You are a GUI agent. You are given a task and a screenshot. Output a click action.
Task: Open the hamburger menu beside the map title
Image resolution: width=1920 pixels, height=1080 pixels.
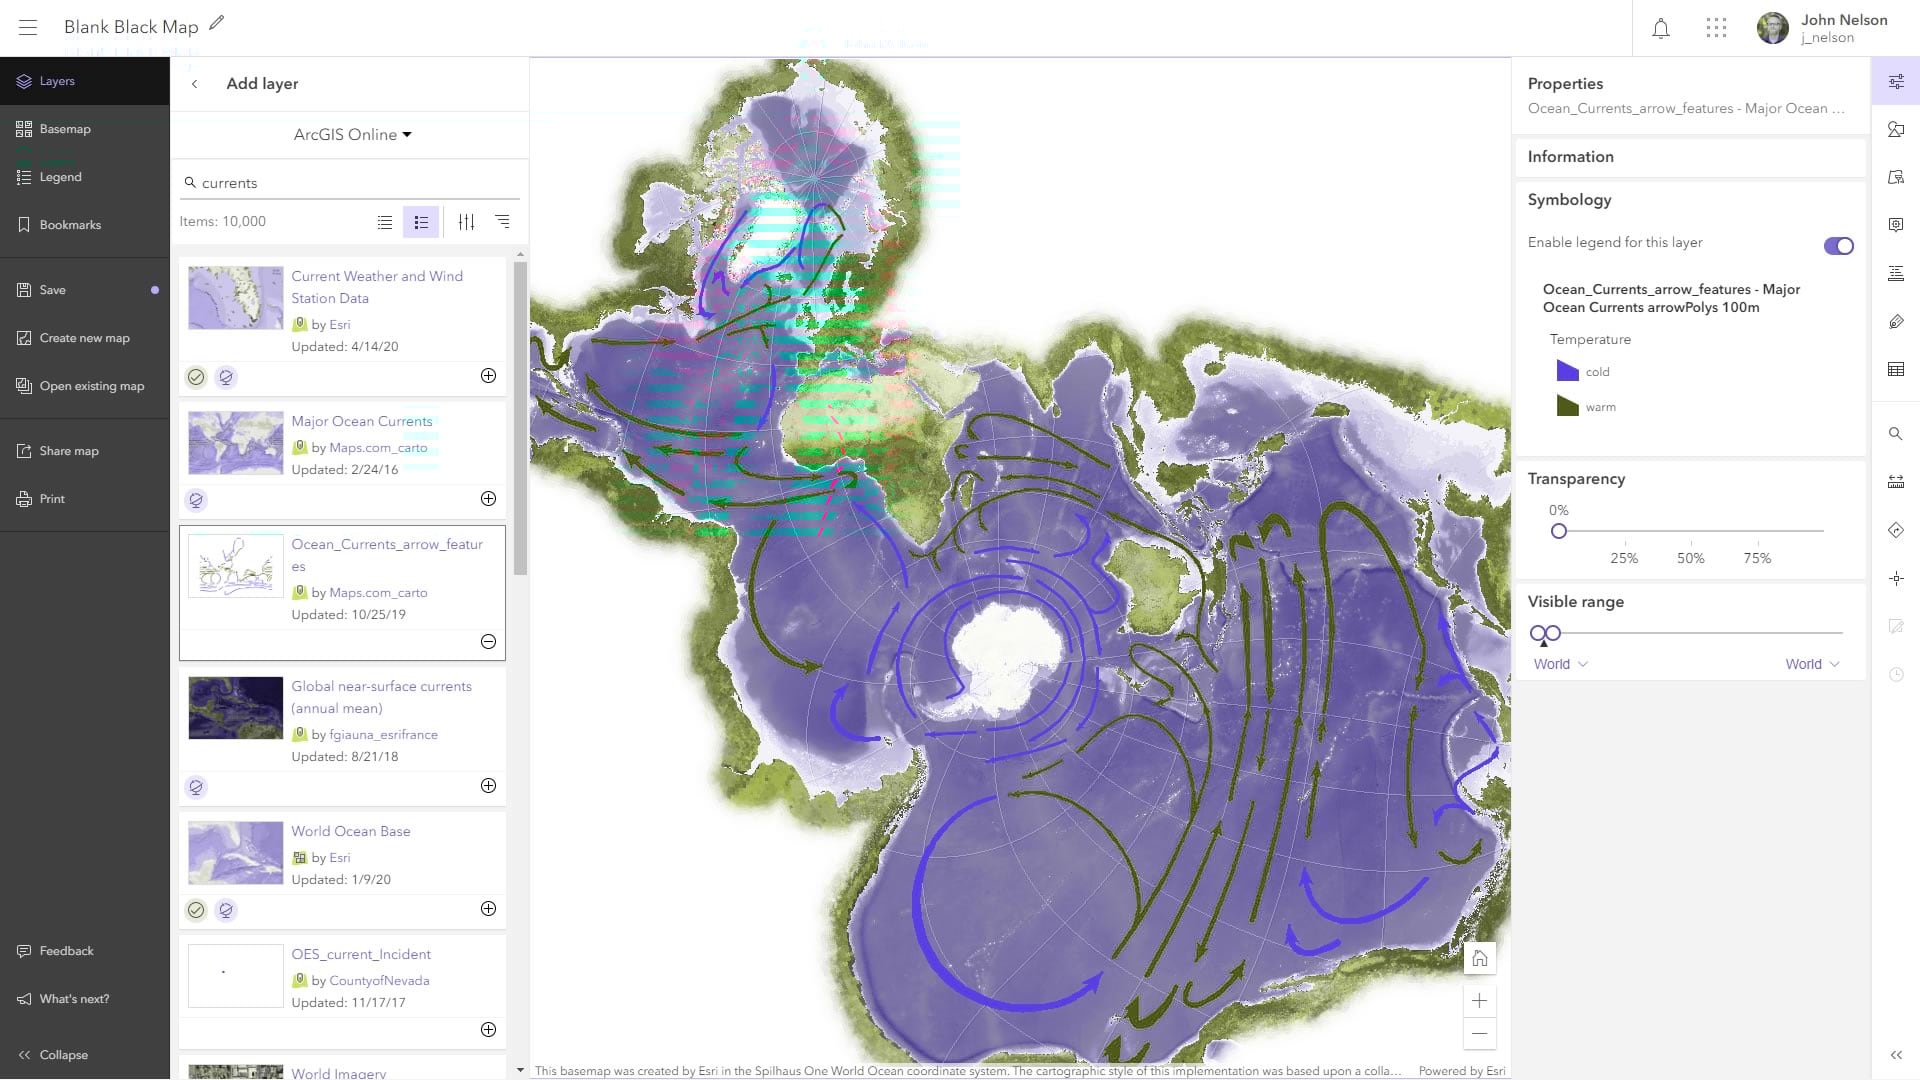[x=28, y=27]
